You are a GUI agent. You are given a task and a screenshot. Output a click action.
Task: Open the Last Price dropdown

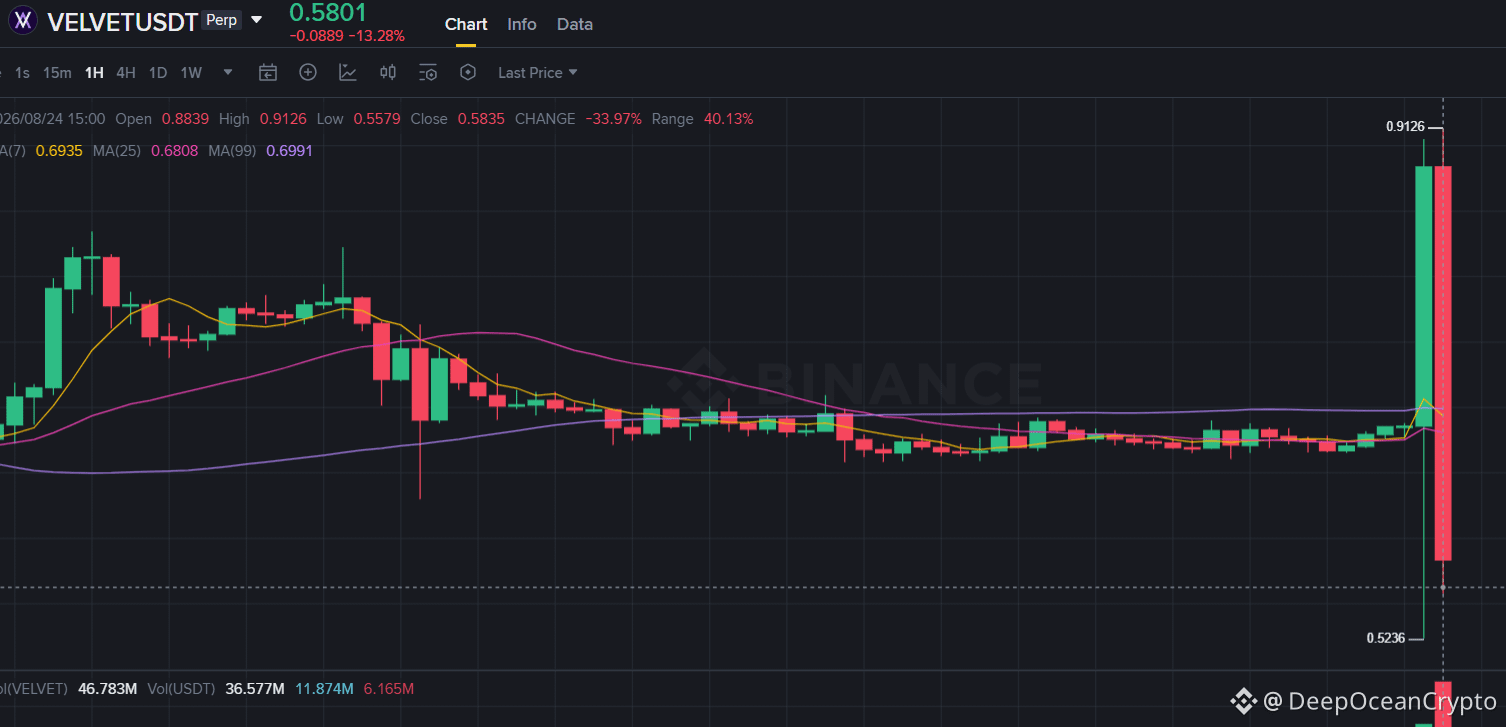[538, 72]
